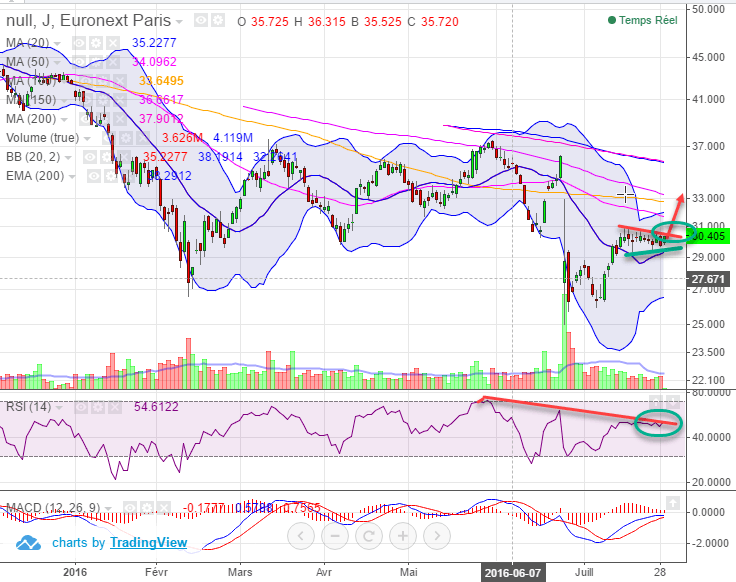Click the scroll left chart arrow
Viewport: 736px width, 582px height.
click(x=303, y=536)
